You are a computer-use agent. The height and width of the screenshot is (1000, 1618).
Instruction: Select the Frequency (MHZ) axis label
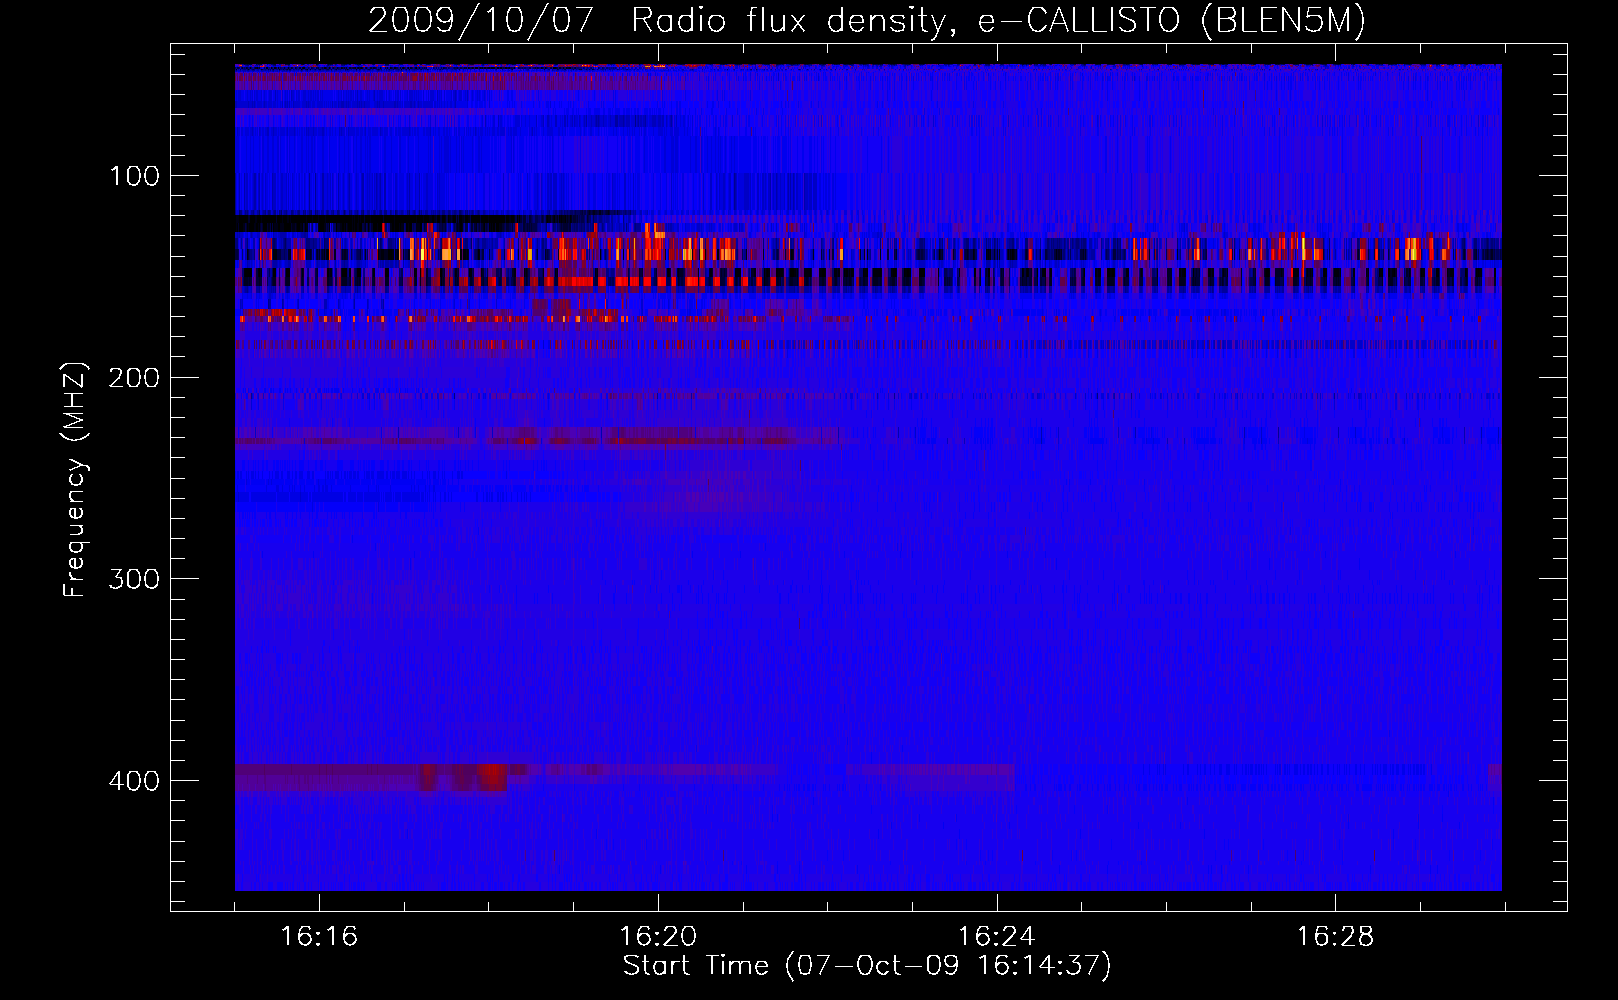point(75,479)
